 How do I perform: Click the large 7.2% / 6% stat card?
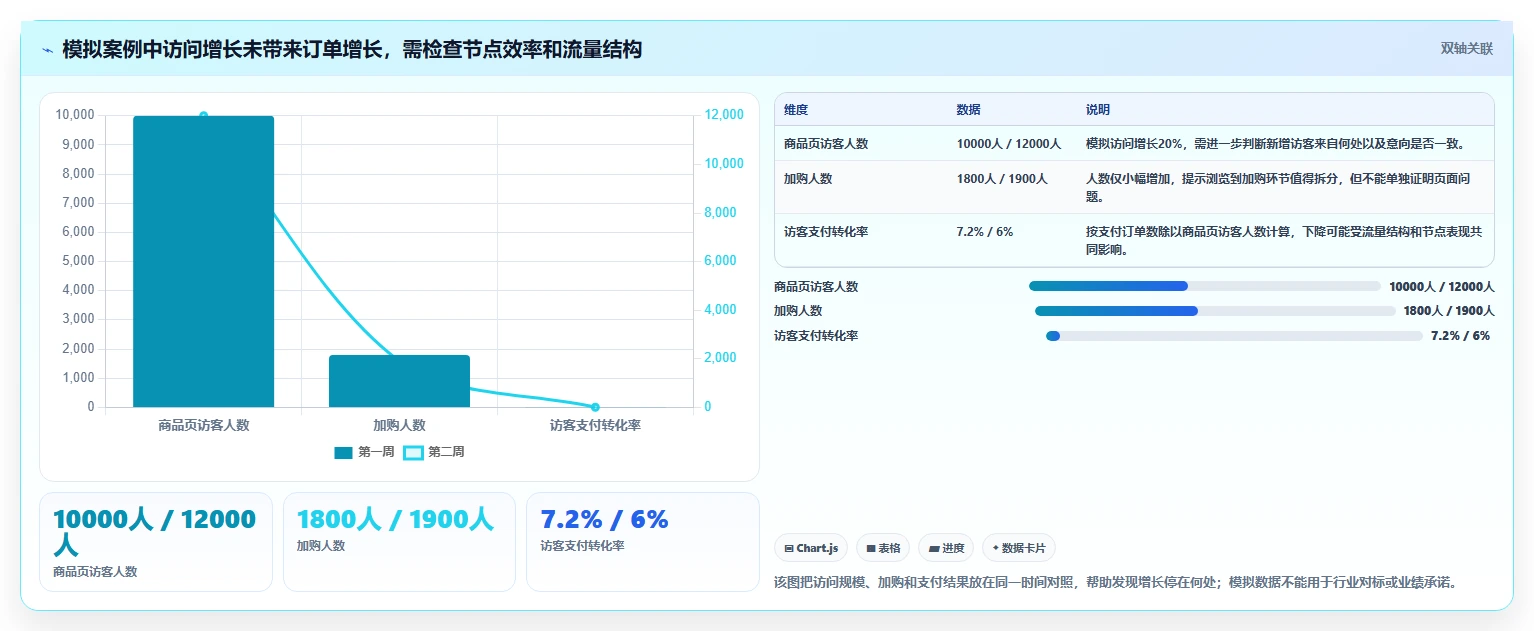pos(643,542)
